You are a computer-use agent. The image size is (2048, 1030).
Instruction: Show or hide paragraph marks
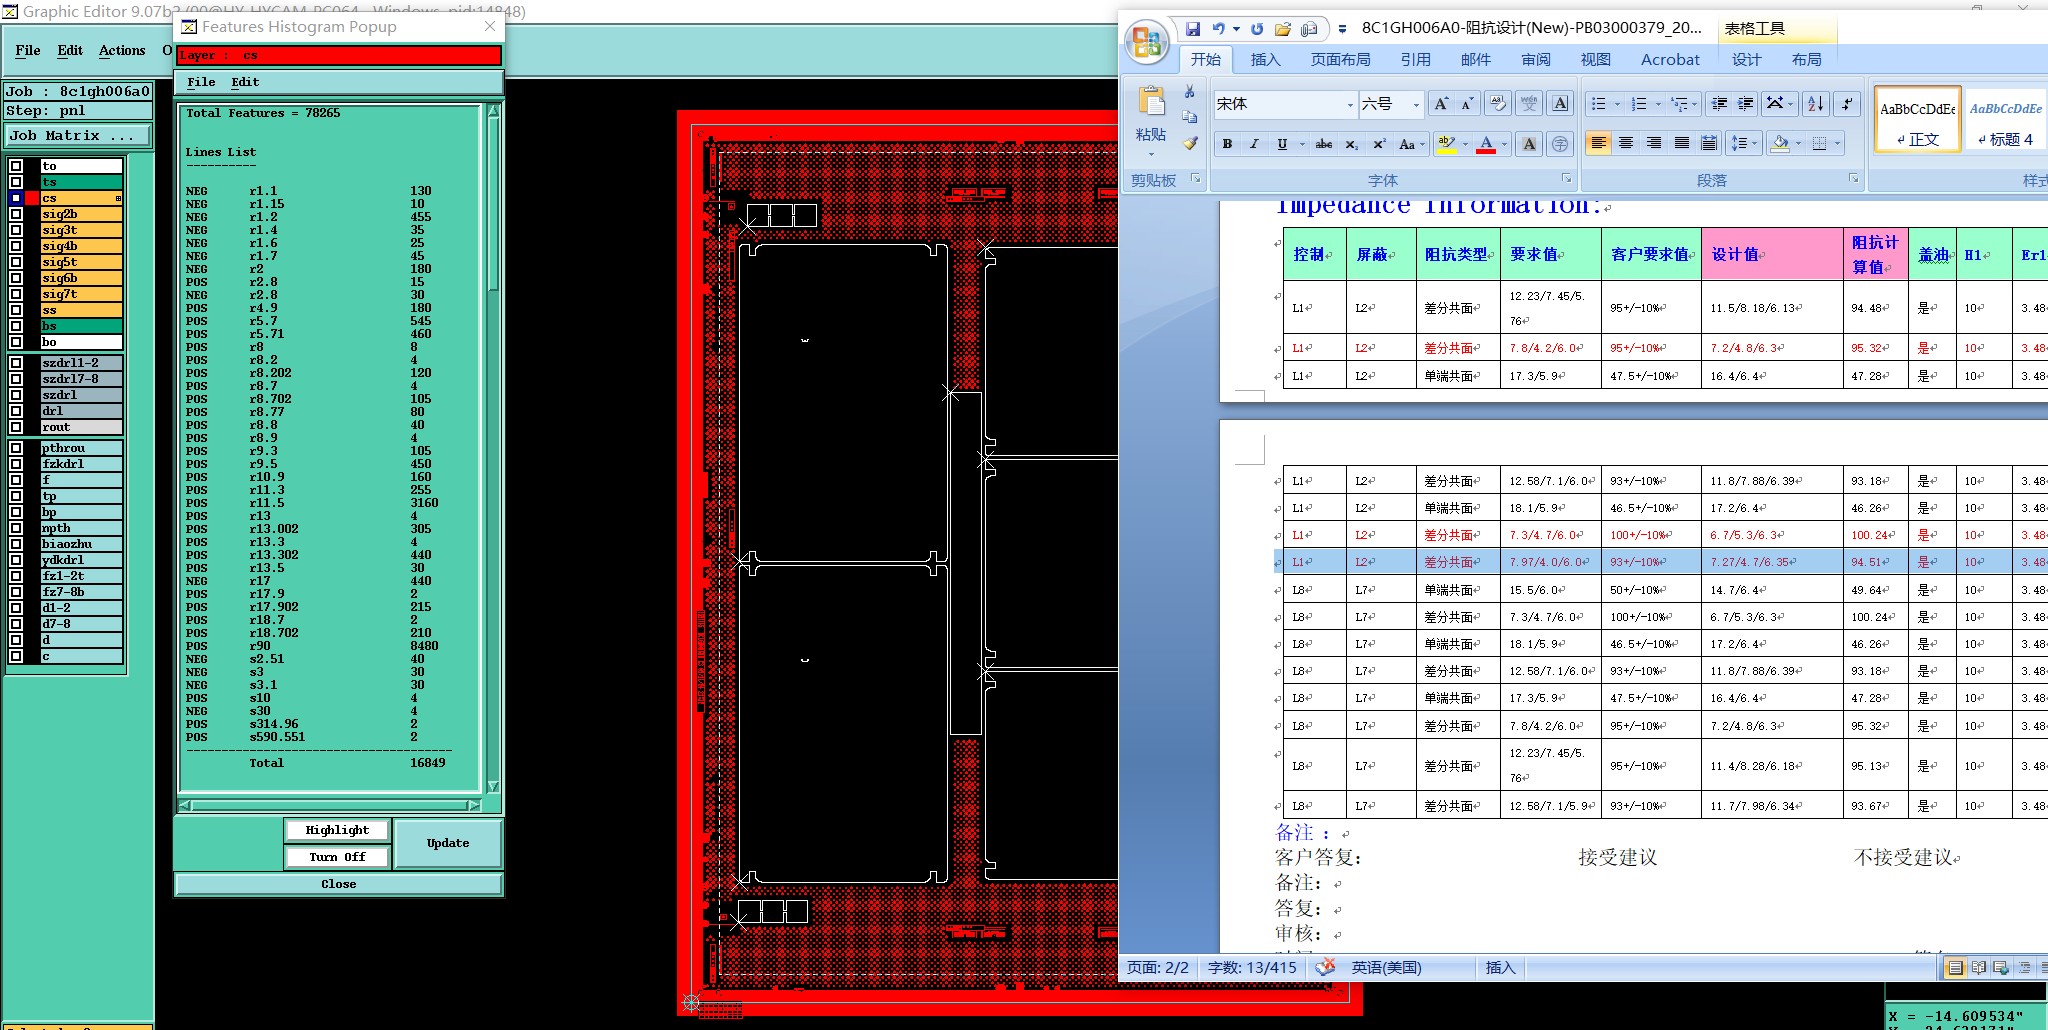(1847, 104)
